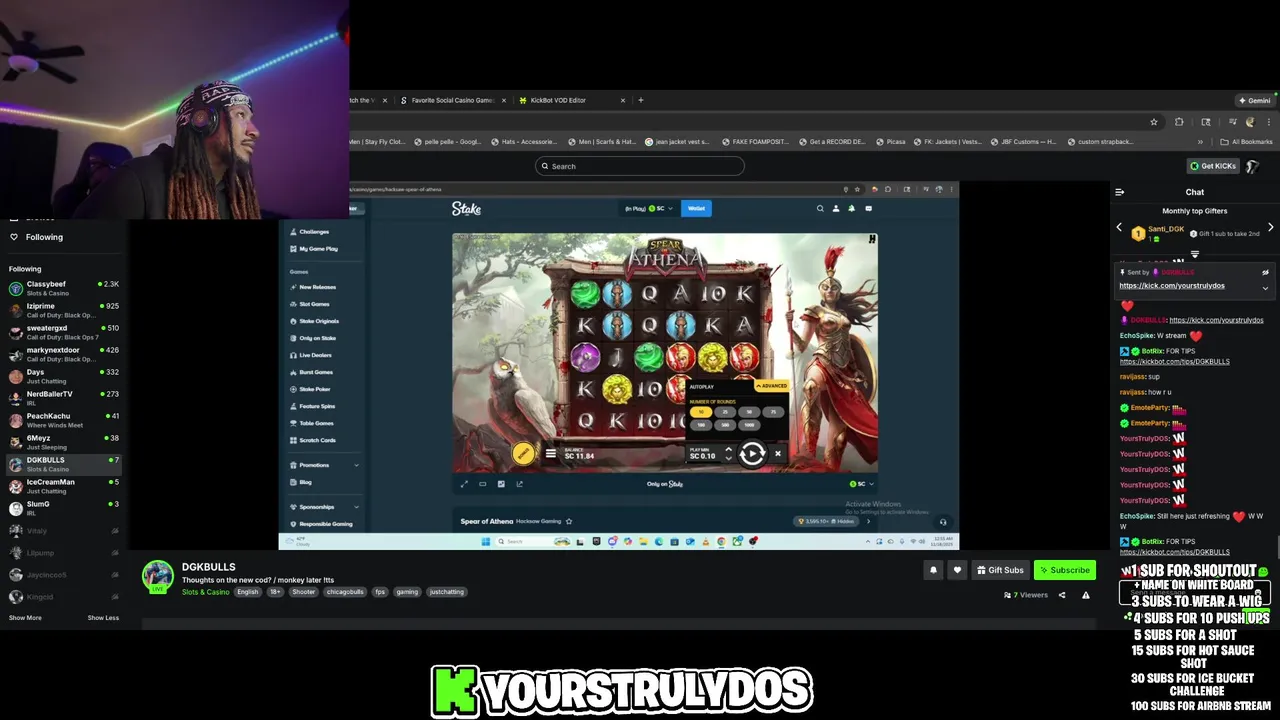Click the Kick search field
1280x720 pixels.
pyautogui.click(x=640, y=166)
